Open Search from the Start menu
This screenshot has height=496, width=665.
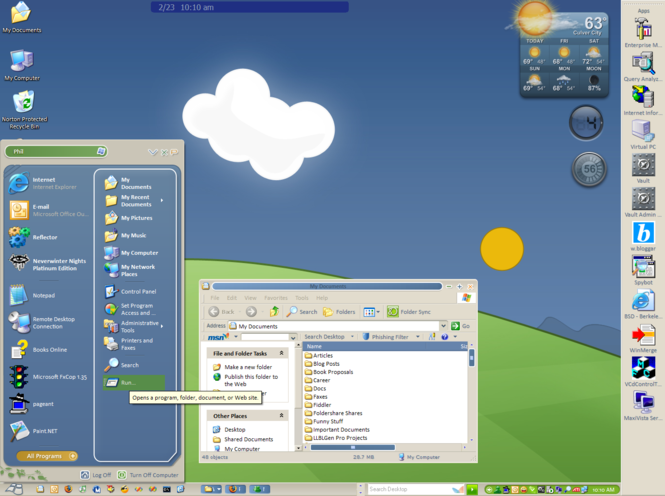tap(122, 365)
